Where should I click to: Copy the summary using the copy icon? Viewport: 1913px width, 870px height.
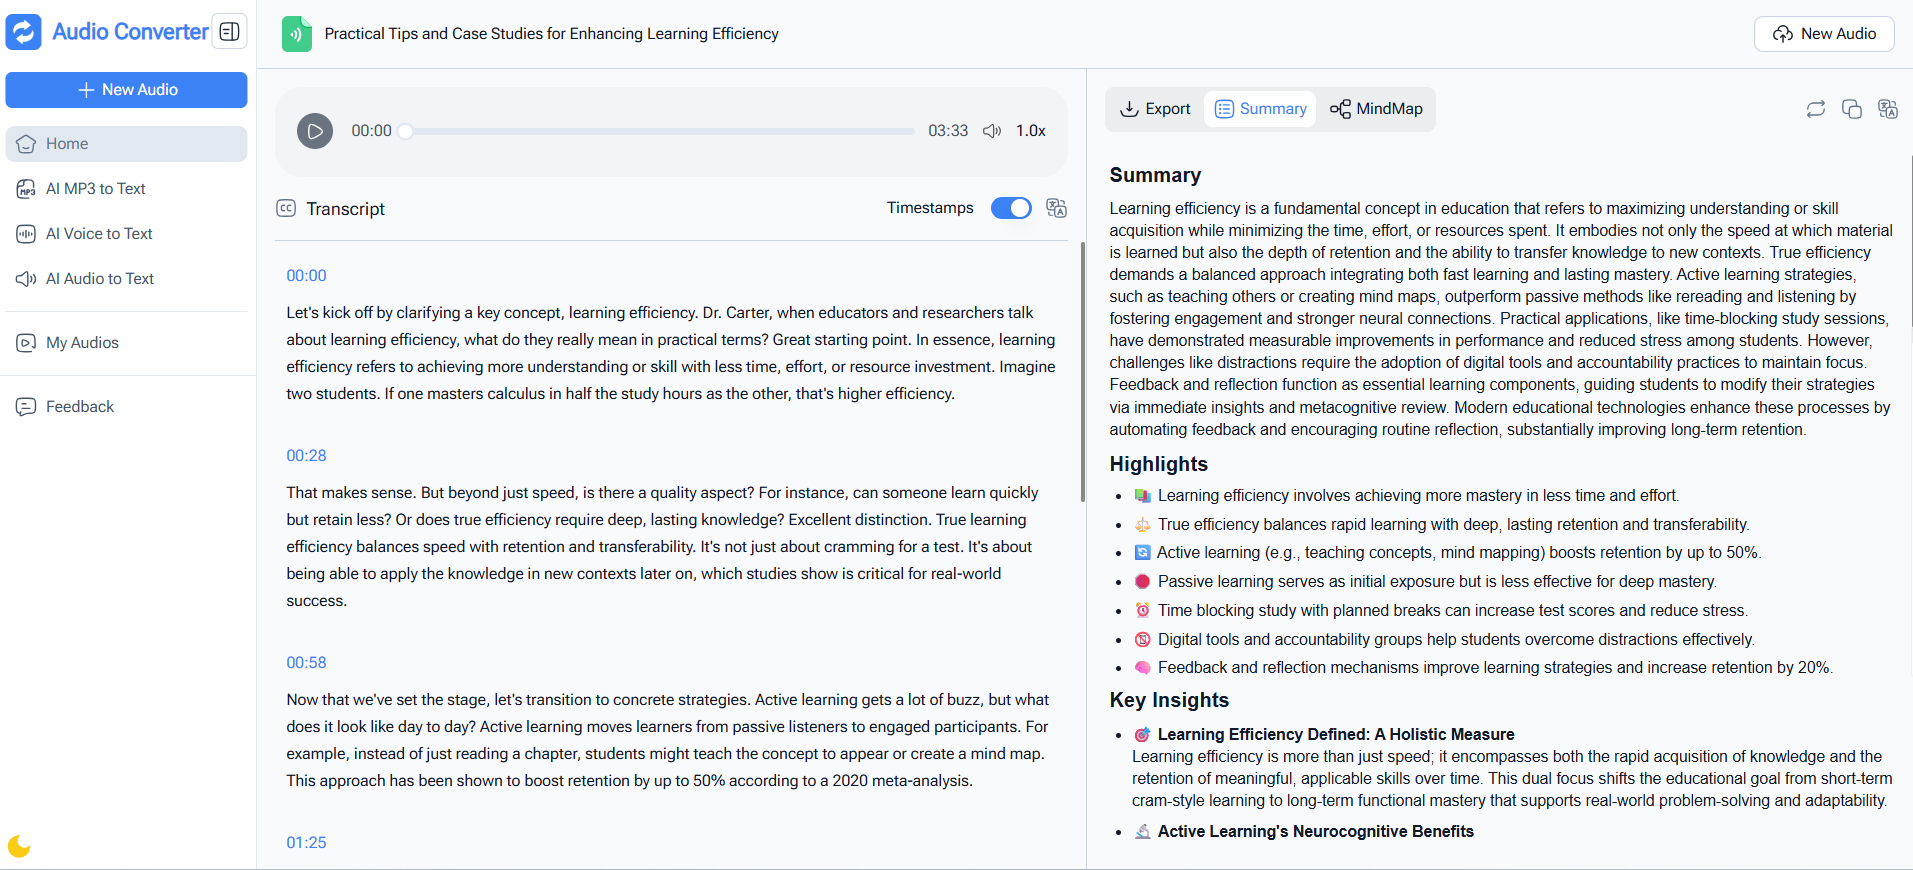pos(1851,109)
